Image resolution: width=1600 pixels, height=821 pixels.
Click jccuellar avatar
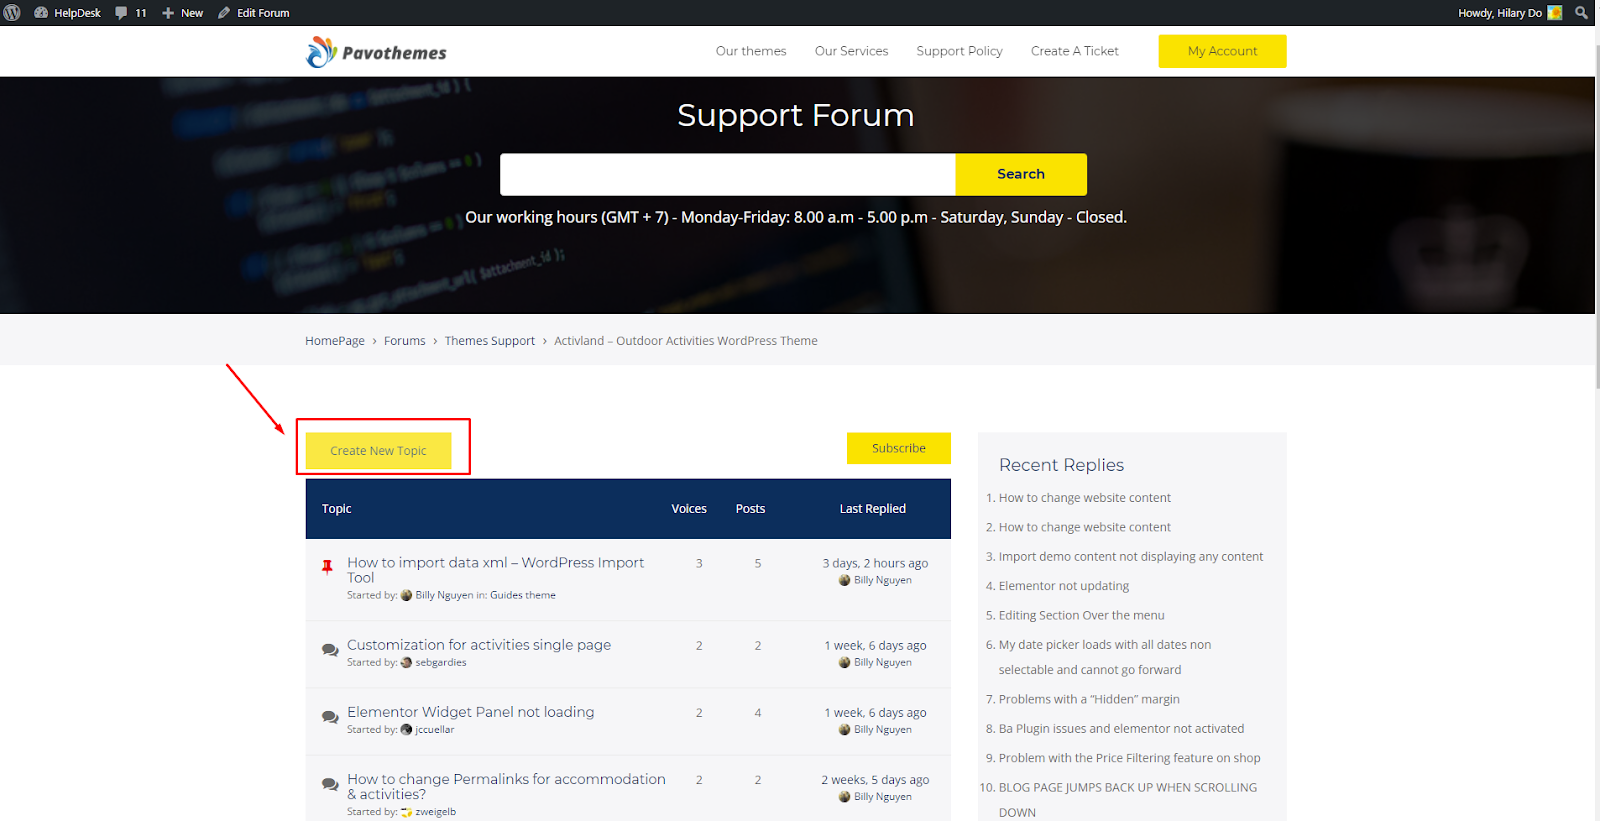(x=406, y=729)
